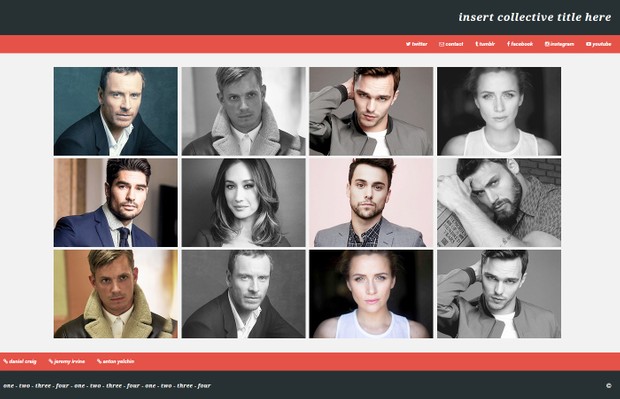Click the first 'one' footer link
Screen dimensions: 620x399
[x=8, y=386]
